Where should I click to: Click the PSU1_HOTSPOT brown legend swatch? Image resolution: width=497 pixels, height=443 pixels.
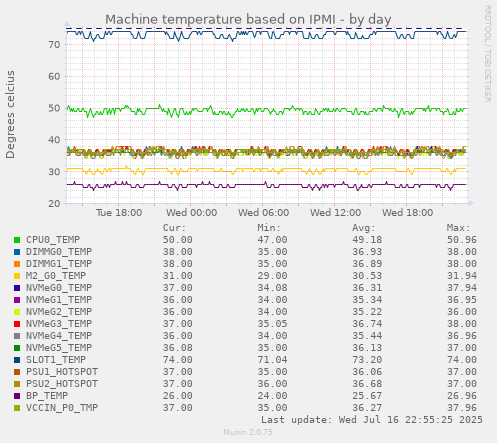pyautogui.click(x=17, y=372)
